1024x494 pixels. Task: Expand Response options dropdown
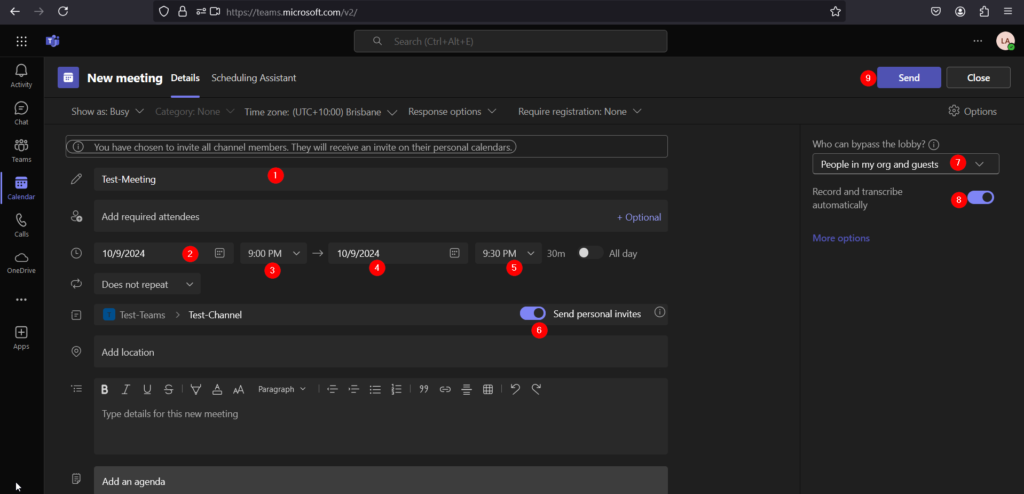point(453,112)
